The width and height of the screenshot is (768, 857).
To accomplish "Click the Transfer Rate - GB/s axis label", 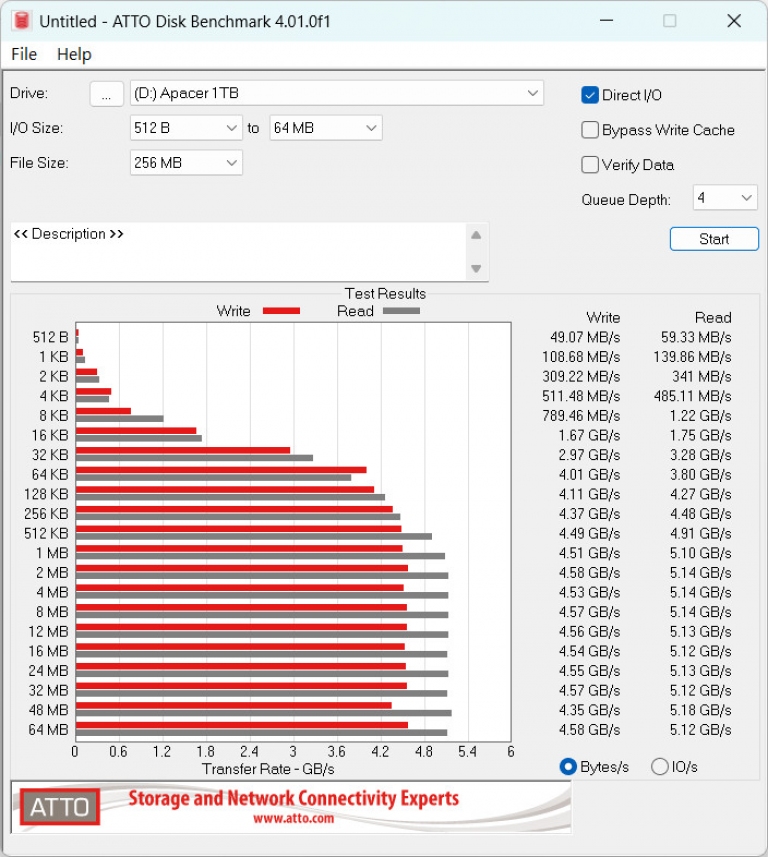I will coord(268,769).
